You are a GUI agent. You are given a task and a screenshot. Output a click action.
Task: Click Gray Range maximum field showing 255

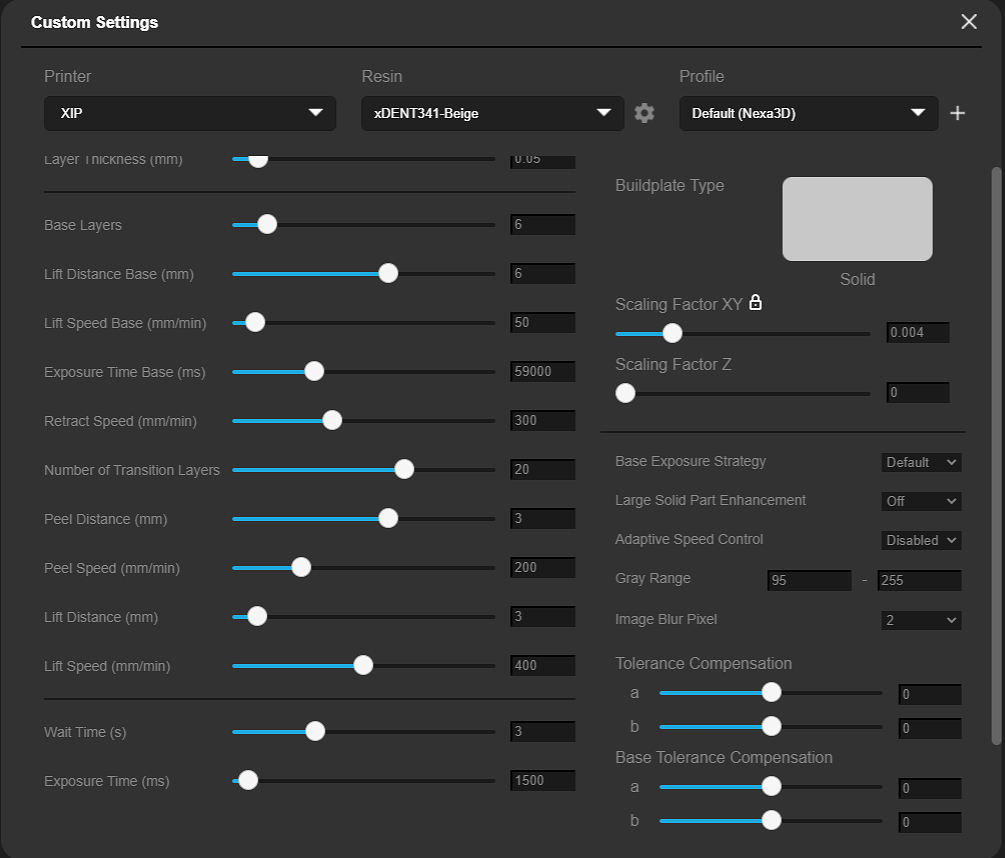click(919, 581)
